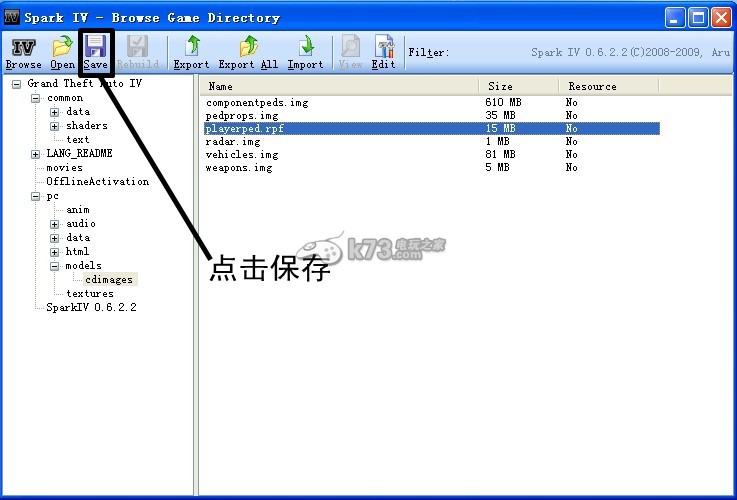Sort files by Size column header
Image resolution: width=737 pixels, height=500 pixels.
(x=518, y=86)
